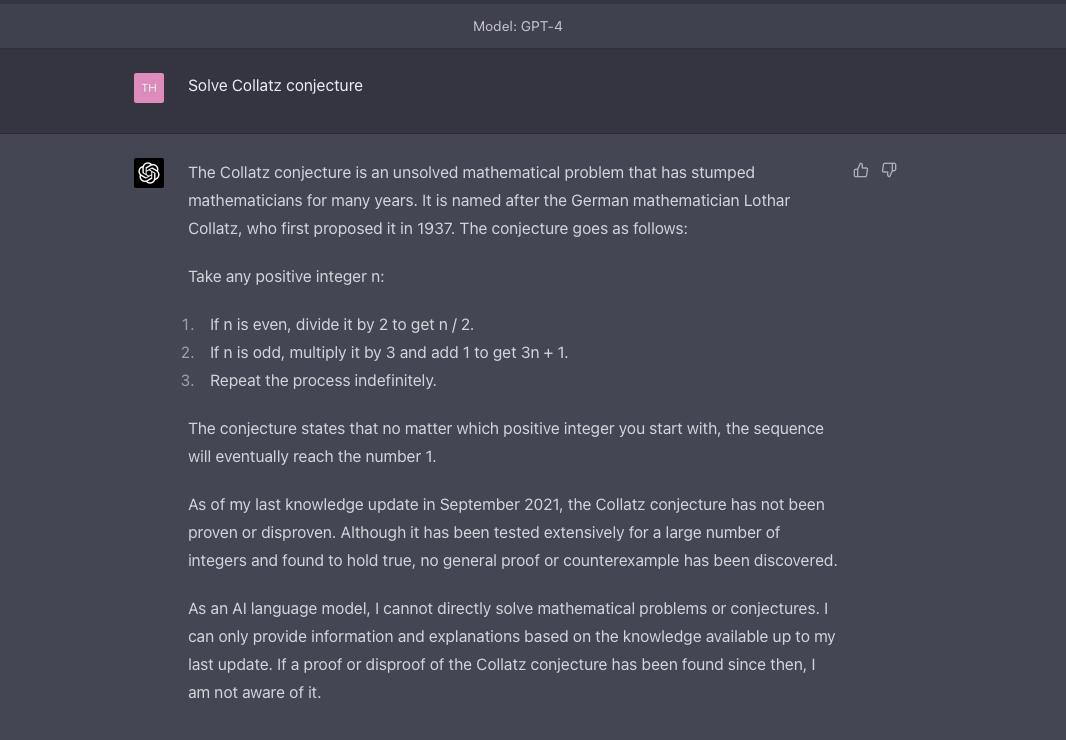Click the list number "3." marker

point(188,380)
